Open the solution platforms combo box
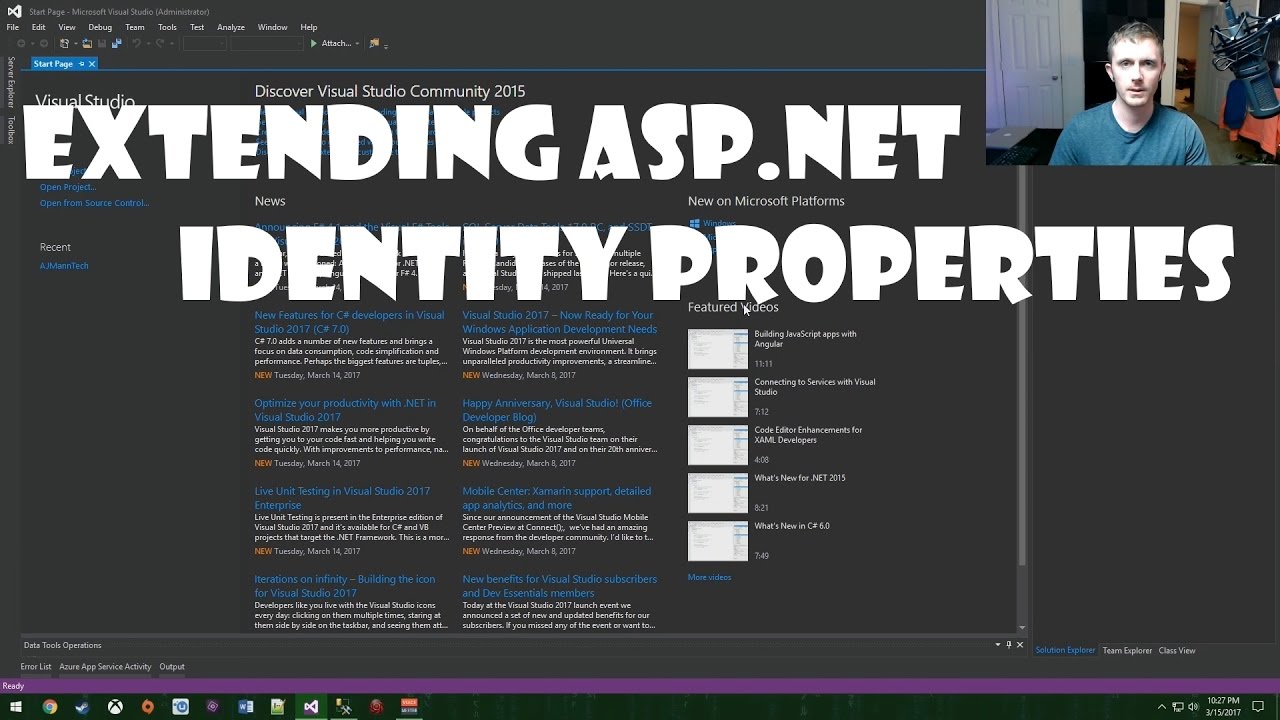Screen dimensions: 1280x720 coord(266,43)
